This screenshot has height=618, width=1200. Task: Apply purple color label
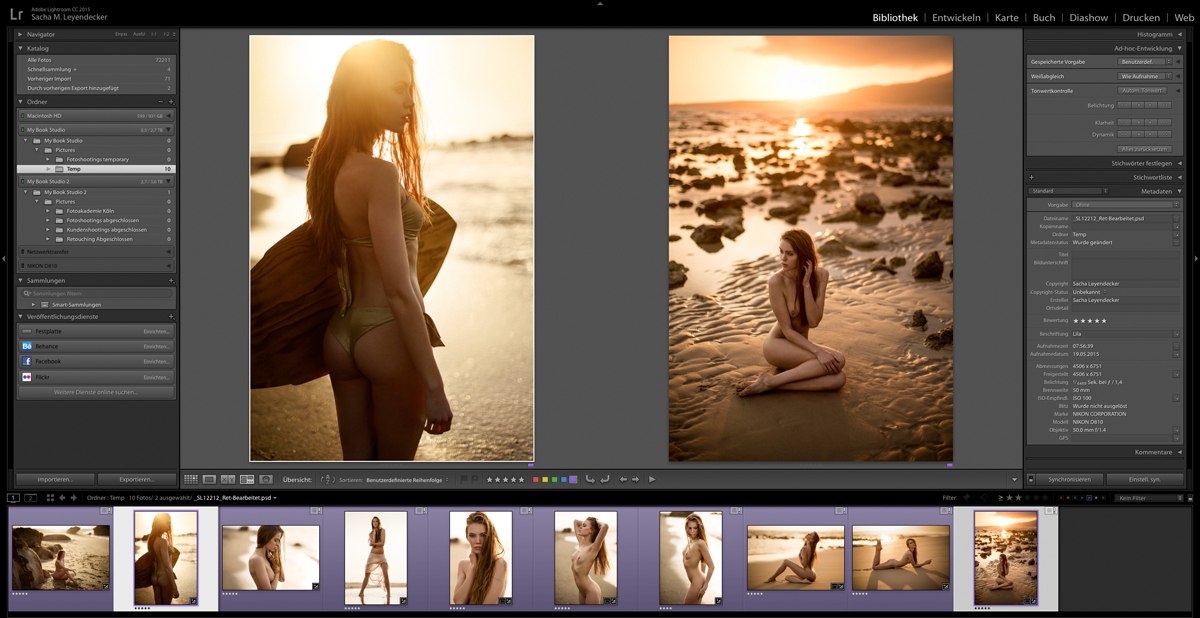point(573,480)
